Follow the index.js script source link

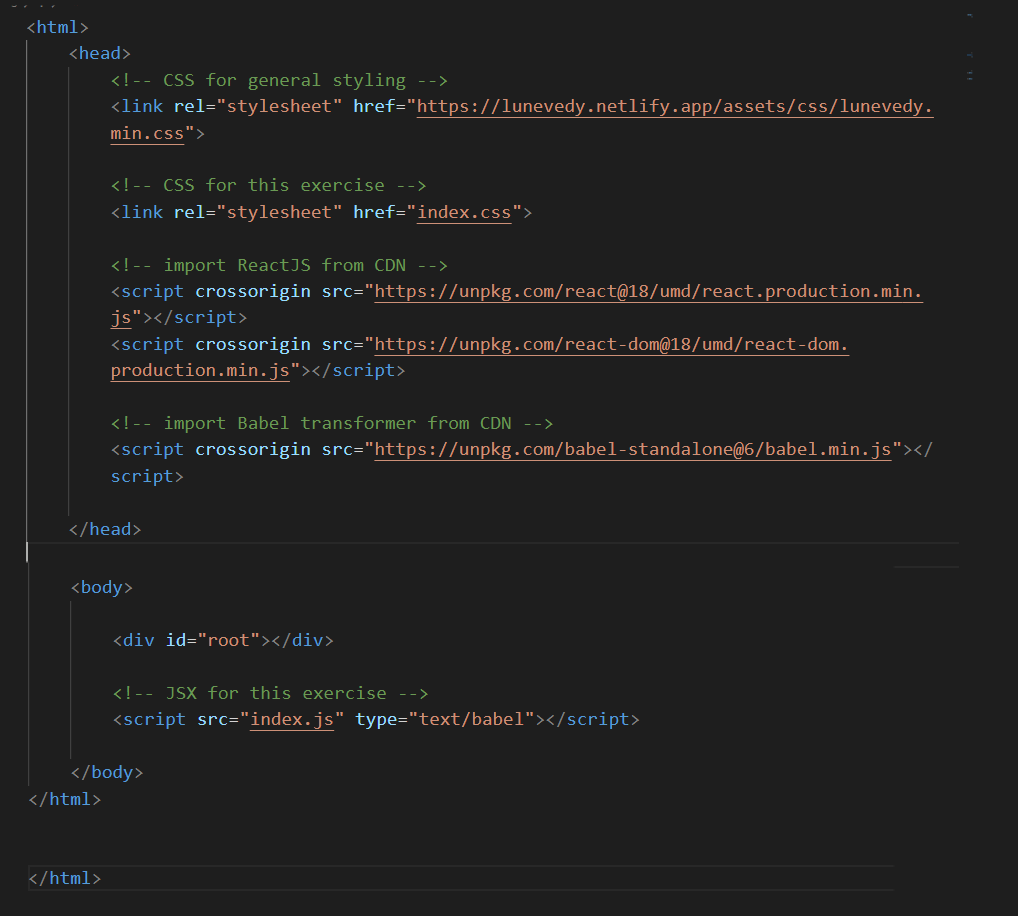tap(291, 719)
